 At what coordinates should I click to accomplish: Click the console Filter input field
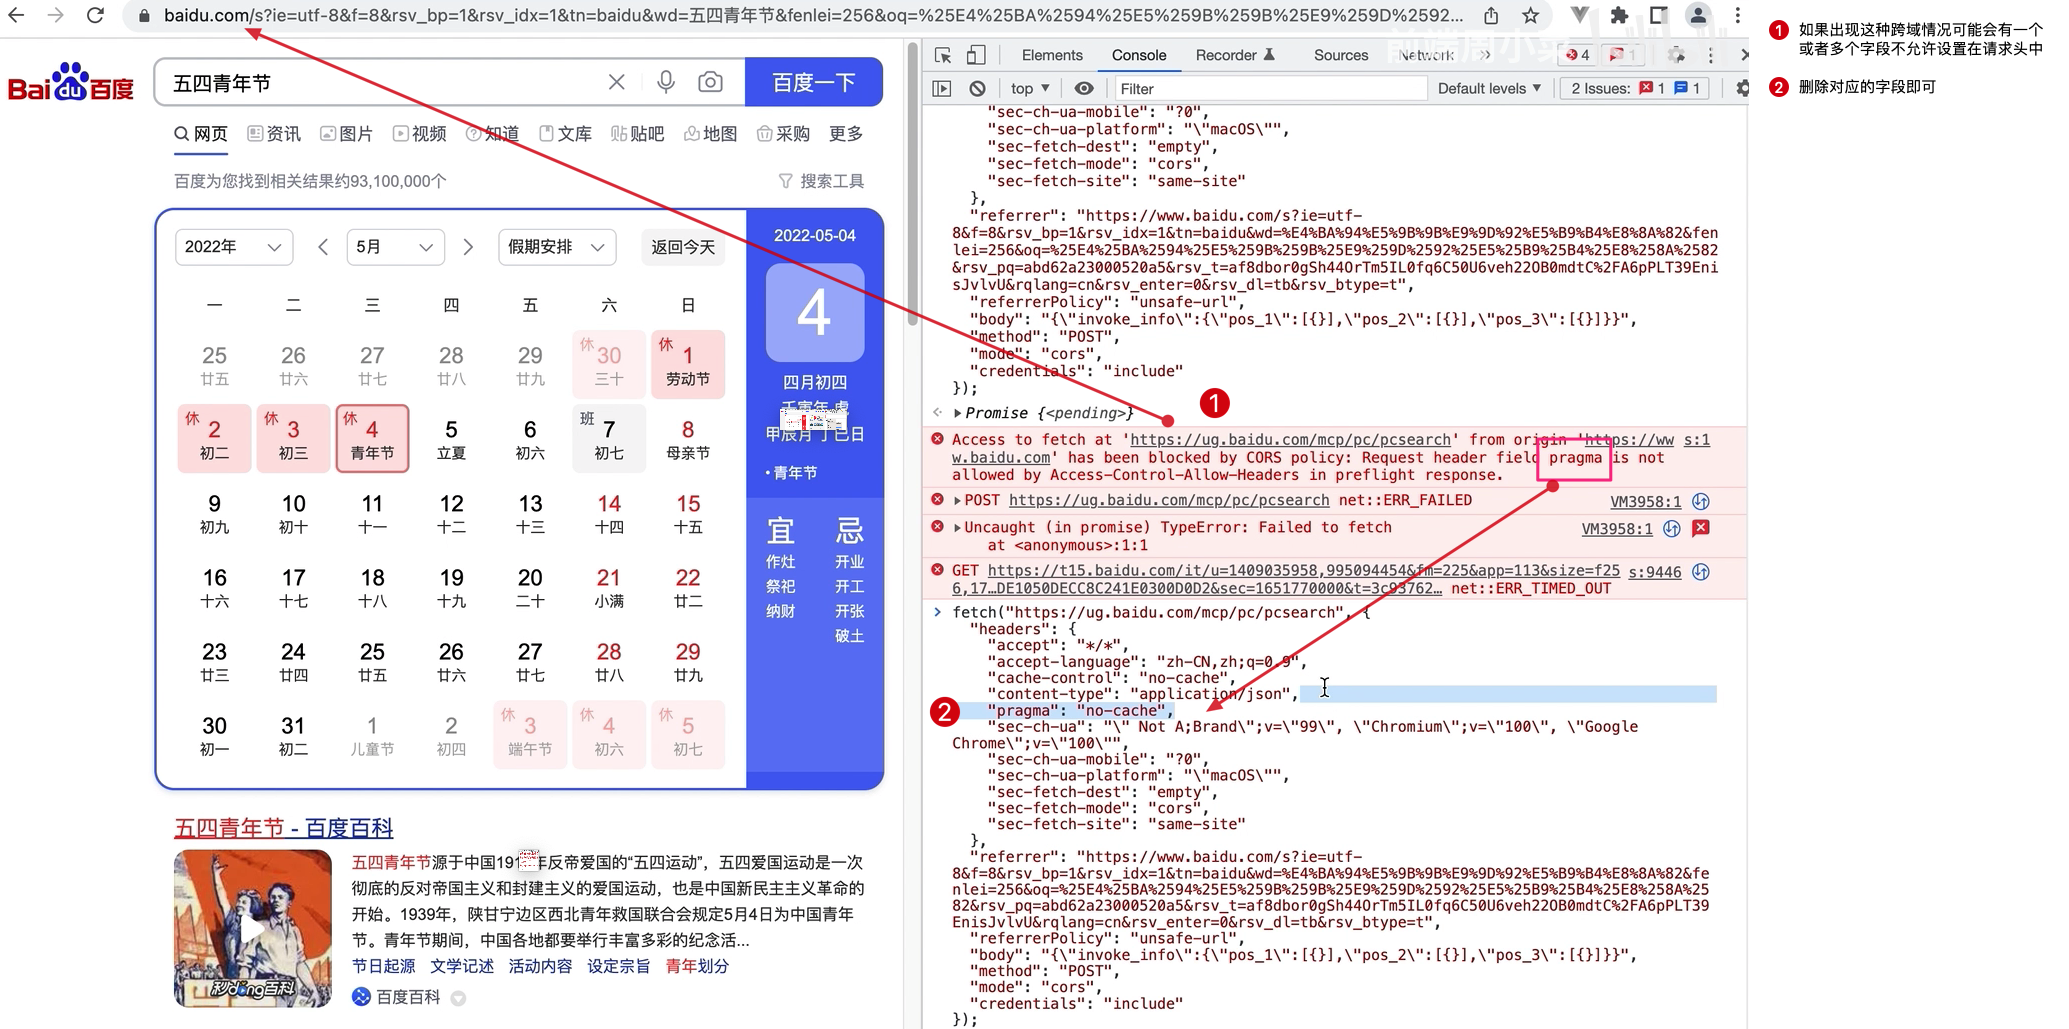point(1270,88)
